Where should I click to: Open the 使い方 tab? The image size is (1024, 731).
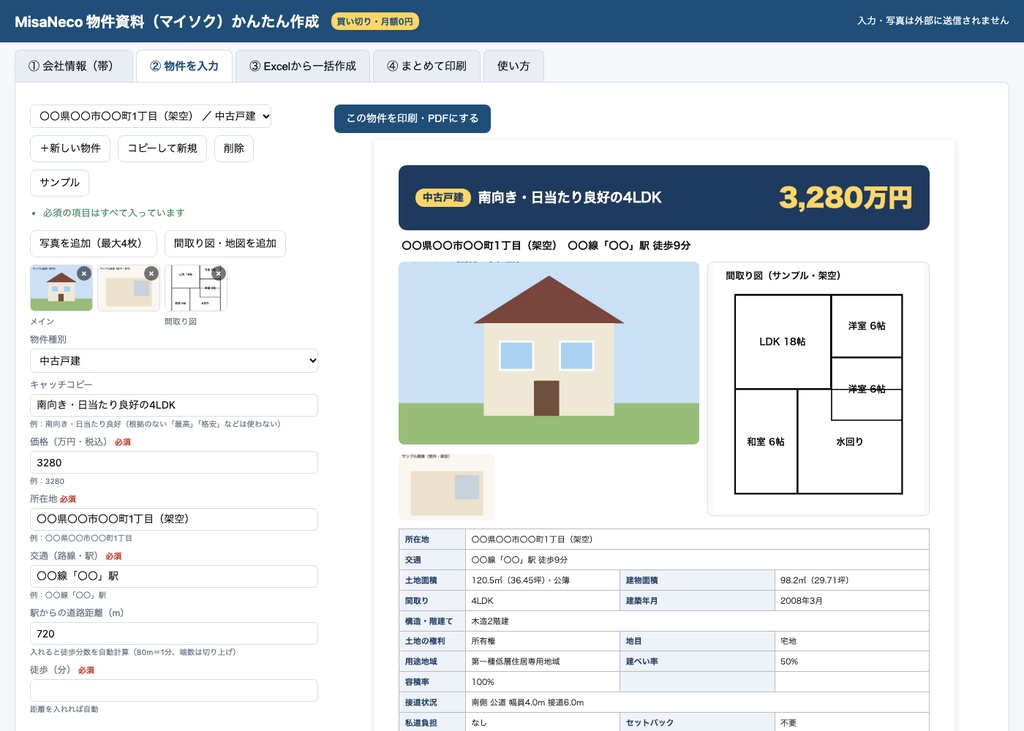click(513, 66)
